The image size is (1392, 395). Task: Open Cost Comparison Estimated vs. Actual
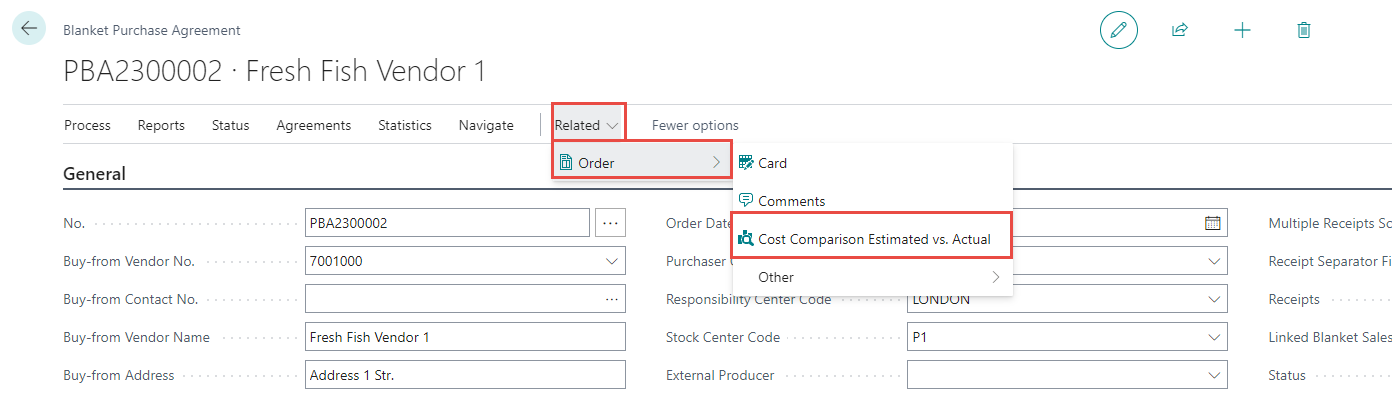pyautogui.click(x=873, y=239)
